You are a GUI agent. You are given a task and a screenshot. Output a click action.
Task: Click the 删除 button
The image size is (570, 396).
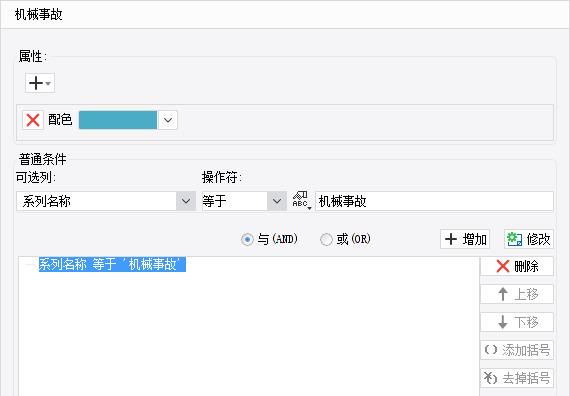[517, 266]
